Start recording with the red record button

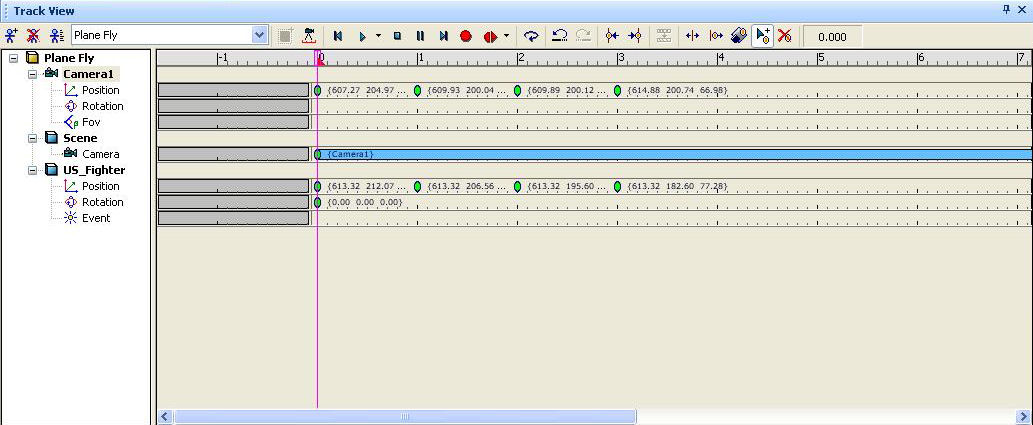[x=466, y=36]
